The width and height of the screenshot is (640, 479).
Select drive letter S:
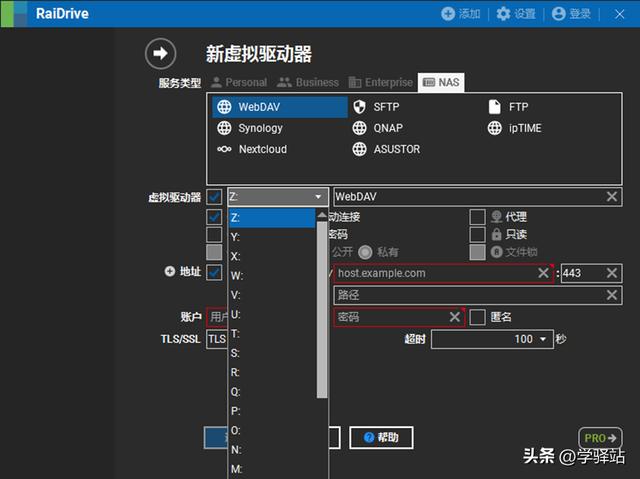tap(271, 353)
